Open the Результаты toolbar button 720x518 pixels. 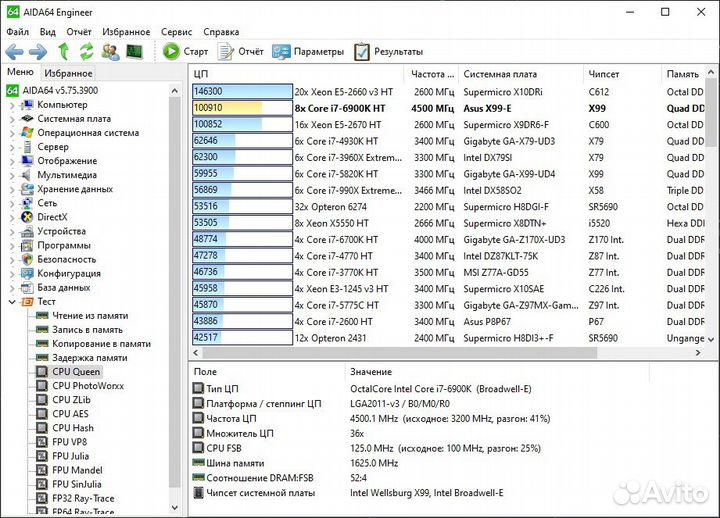click(x=388, y=51)
